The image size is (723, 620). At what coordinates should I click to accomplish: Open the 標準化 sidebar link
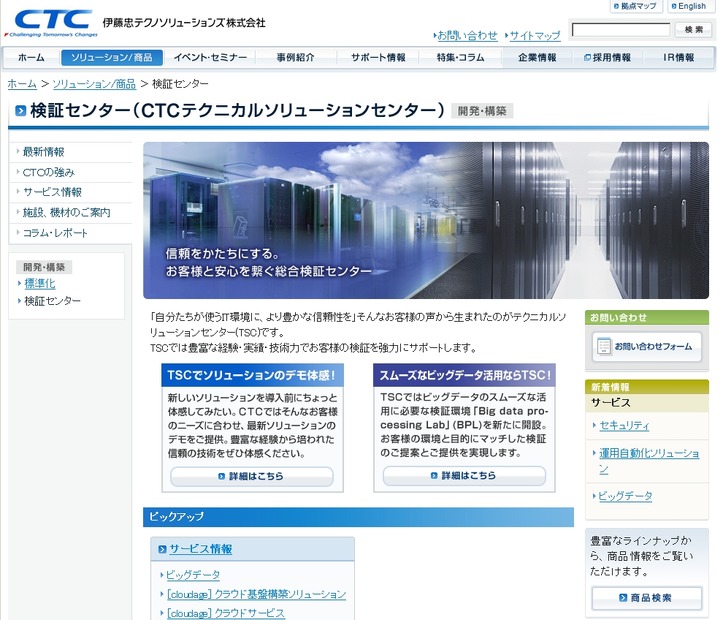[40, 283]
